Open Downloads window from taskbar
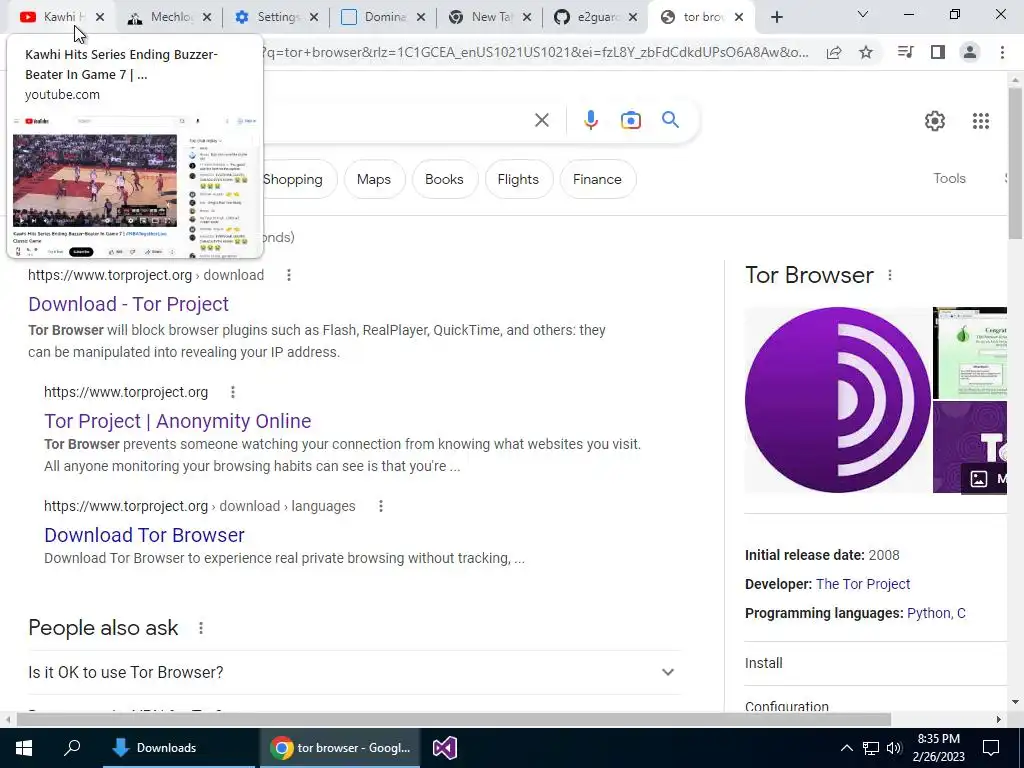Image resolution: width=1024 pixels, height=768 pixels. point(180,748)
